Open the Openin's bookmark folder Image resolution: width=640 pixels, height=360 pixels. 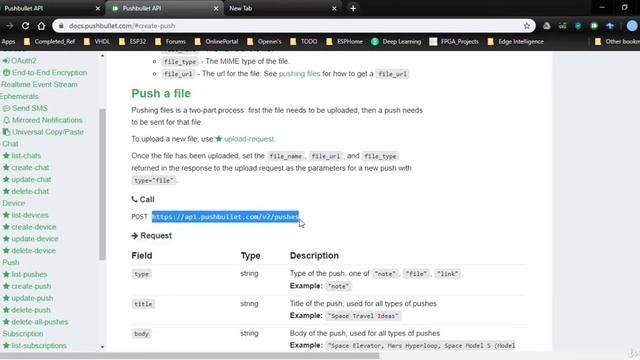click(x=264, y=41)
